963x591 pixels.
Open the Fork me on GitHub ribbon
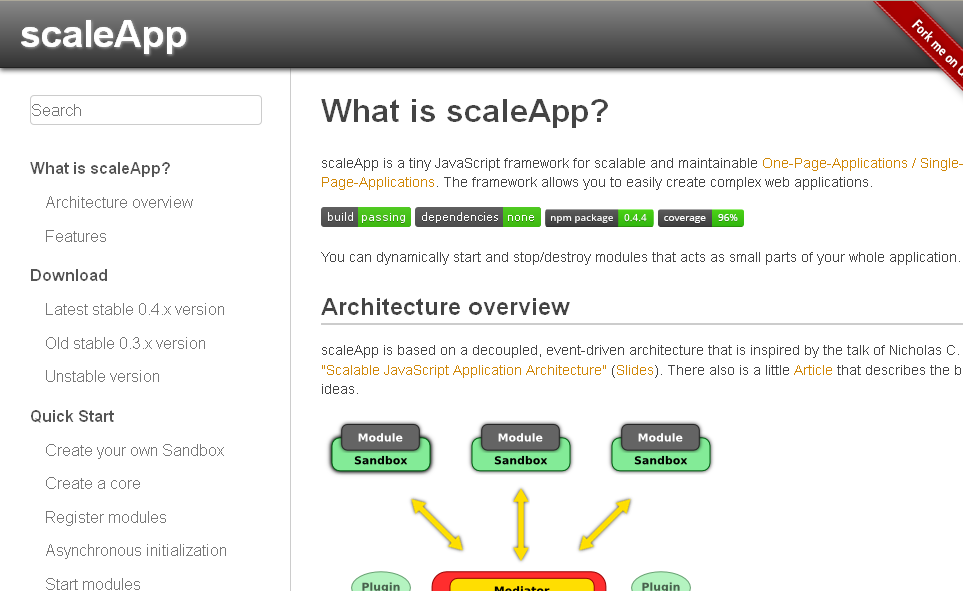click(x=927, y=43)
